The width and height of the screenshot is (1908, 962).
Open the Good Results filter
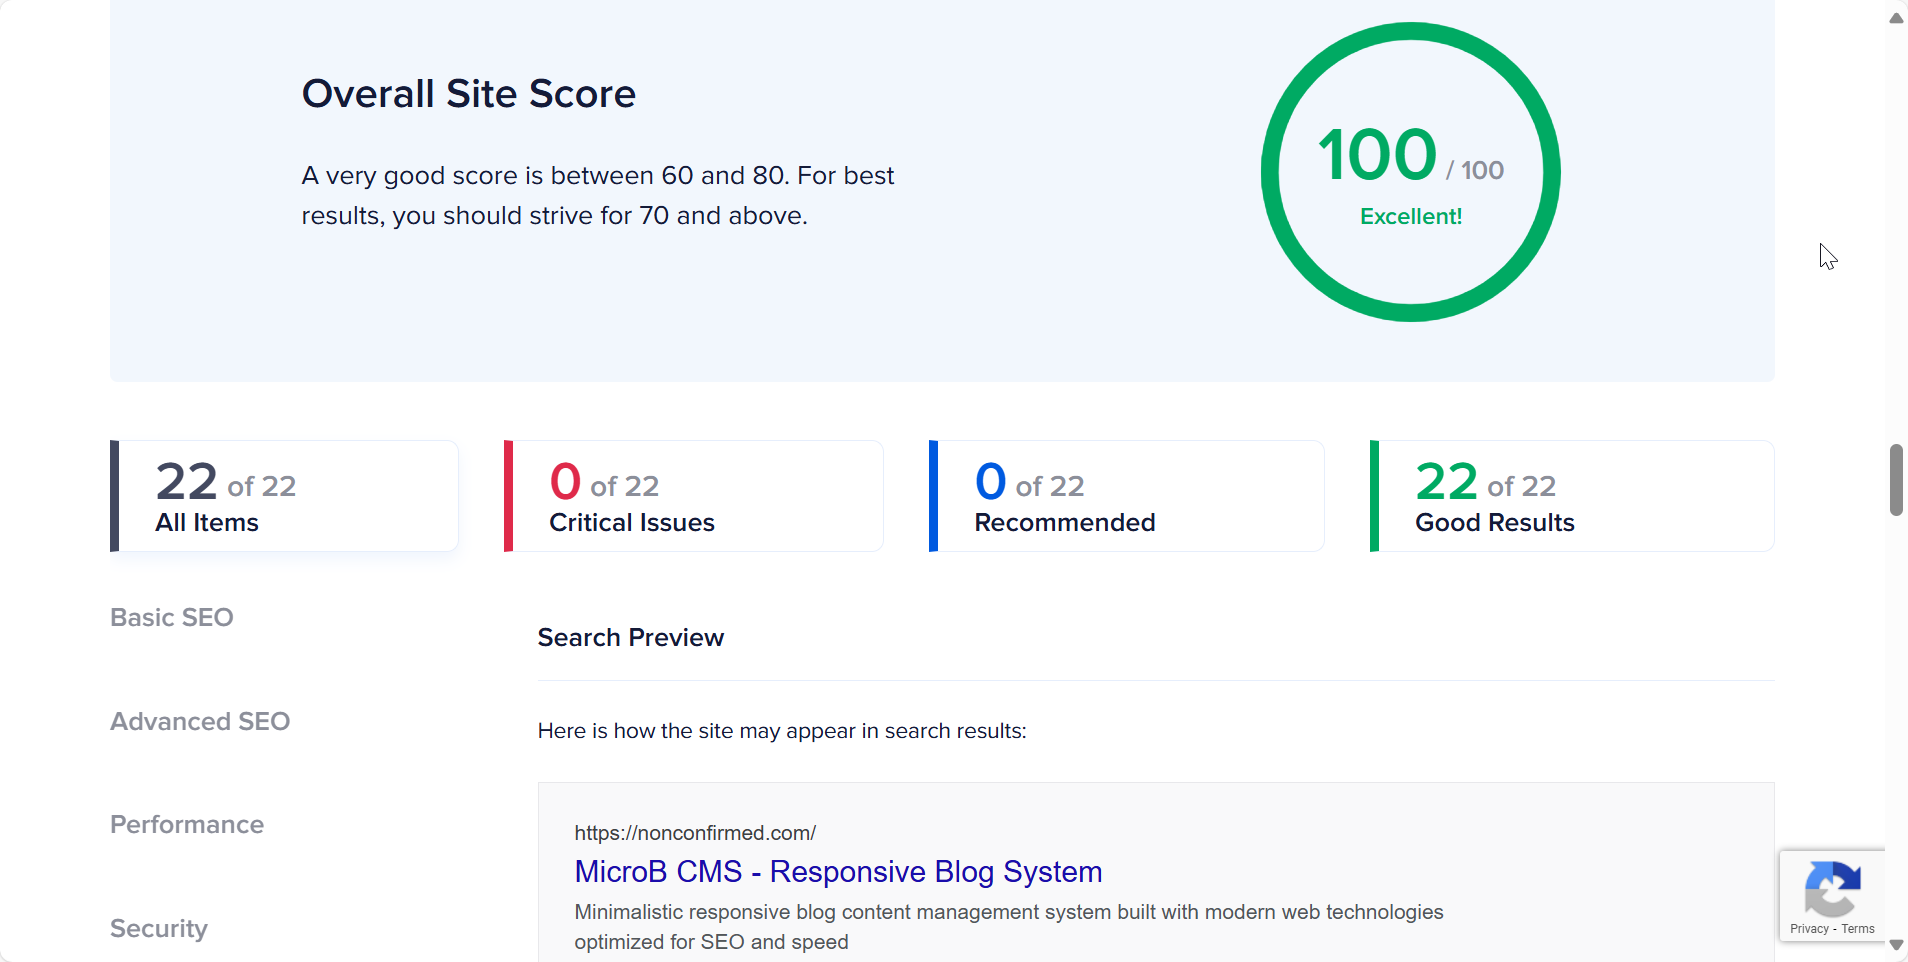pos(1572,496)
